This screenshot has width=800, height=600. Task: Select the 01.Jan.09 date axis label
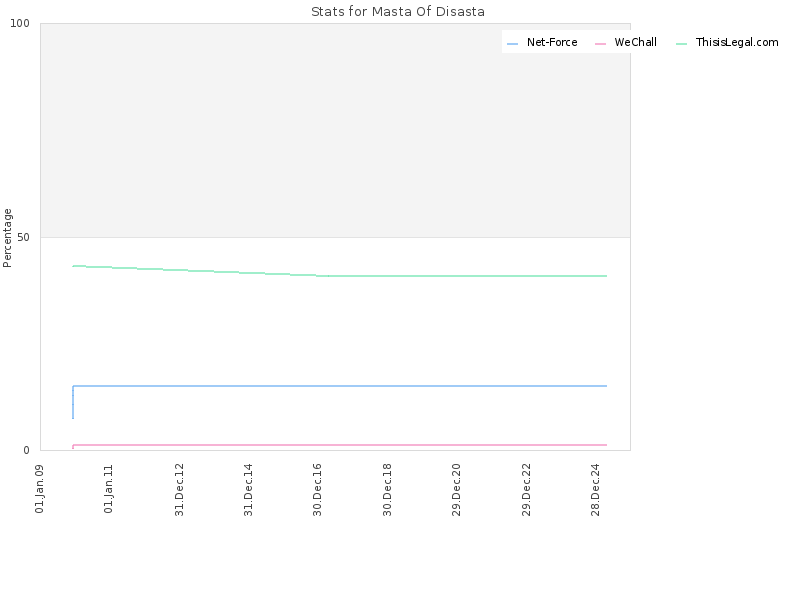point(39,489)
